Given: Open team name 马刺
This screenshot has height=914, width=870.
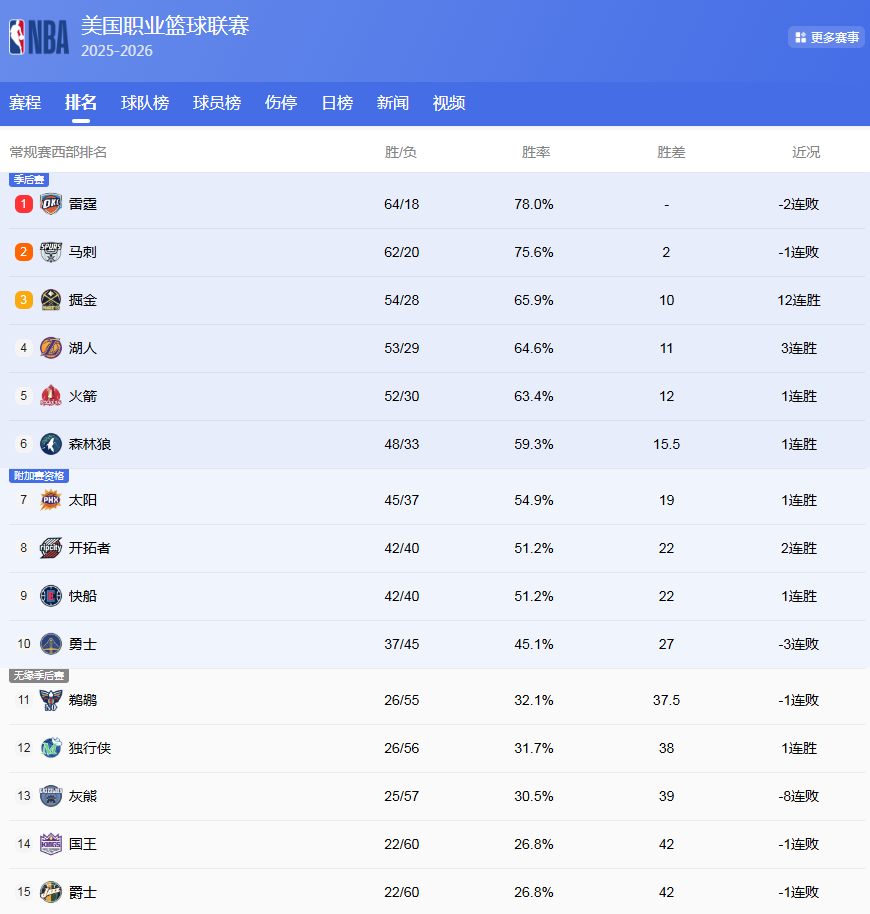Looking at the screenshot, I should [x=83, y=252].
